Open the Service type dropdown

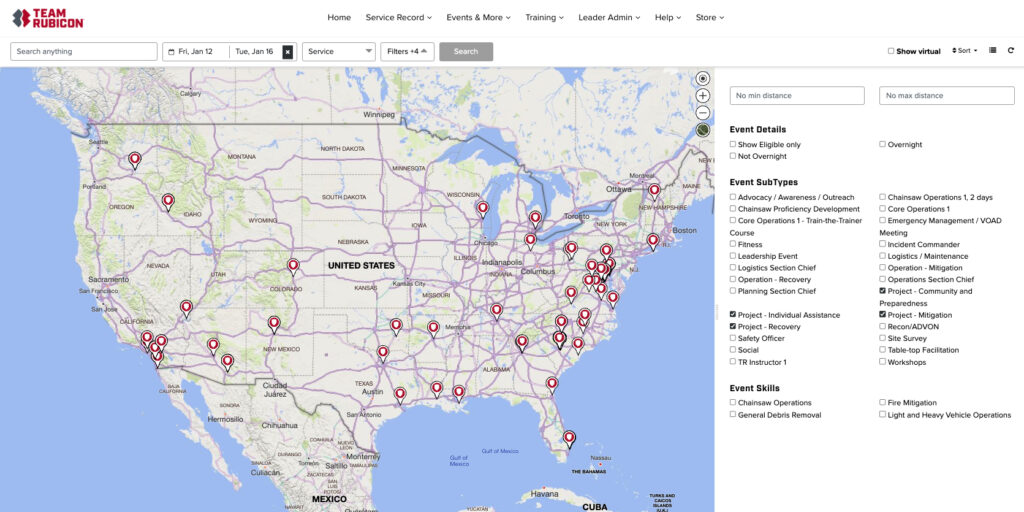pos(339,52)
